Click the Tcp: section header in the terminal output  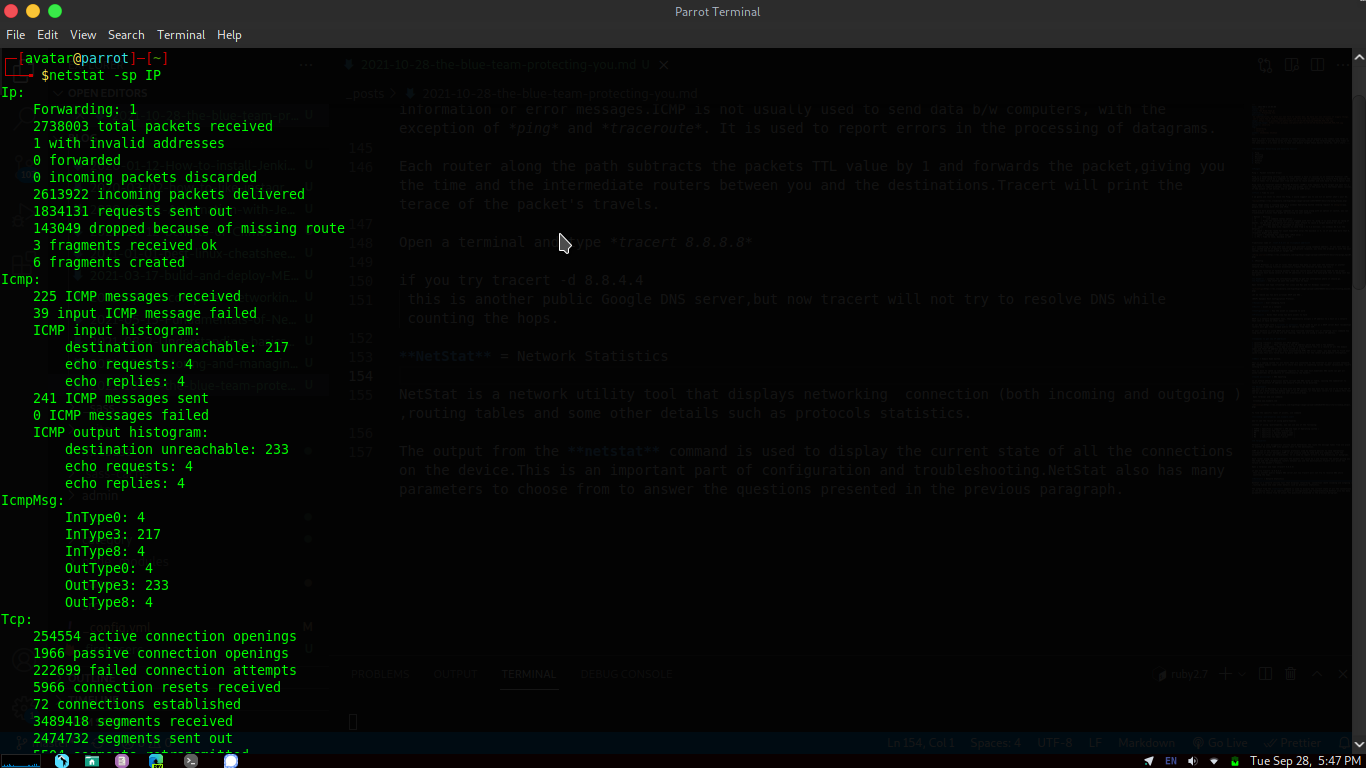coord(17,619)
